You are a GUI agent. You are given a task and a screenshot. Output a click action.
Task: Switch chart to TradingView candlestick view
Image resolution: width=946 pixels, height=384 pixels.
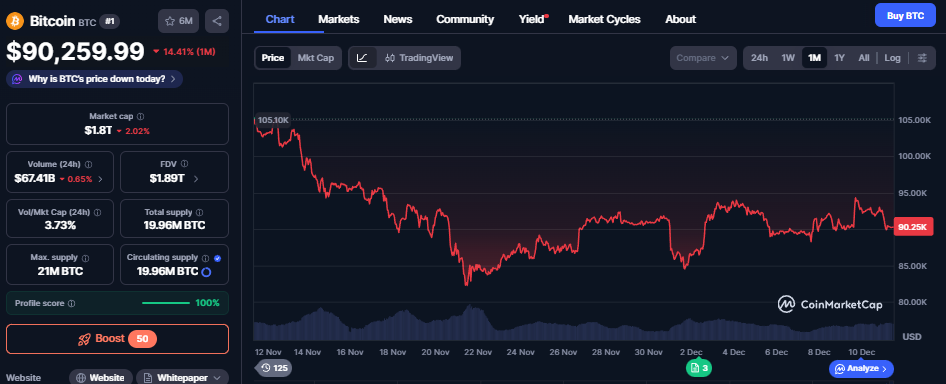tap(419, 58)
